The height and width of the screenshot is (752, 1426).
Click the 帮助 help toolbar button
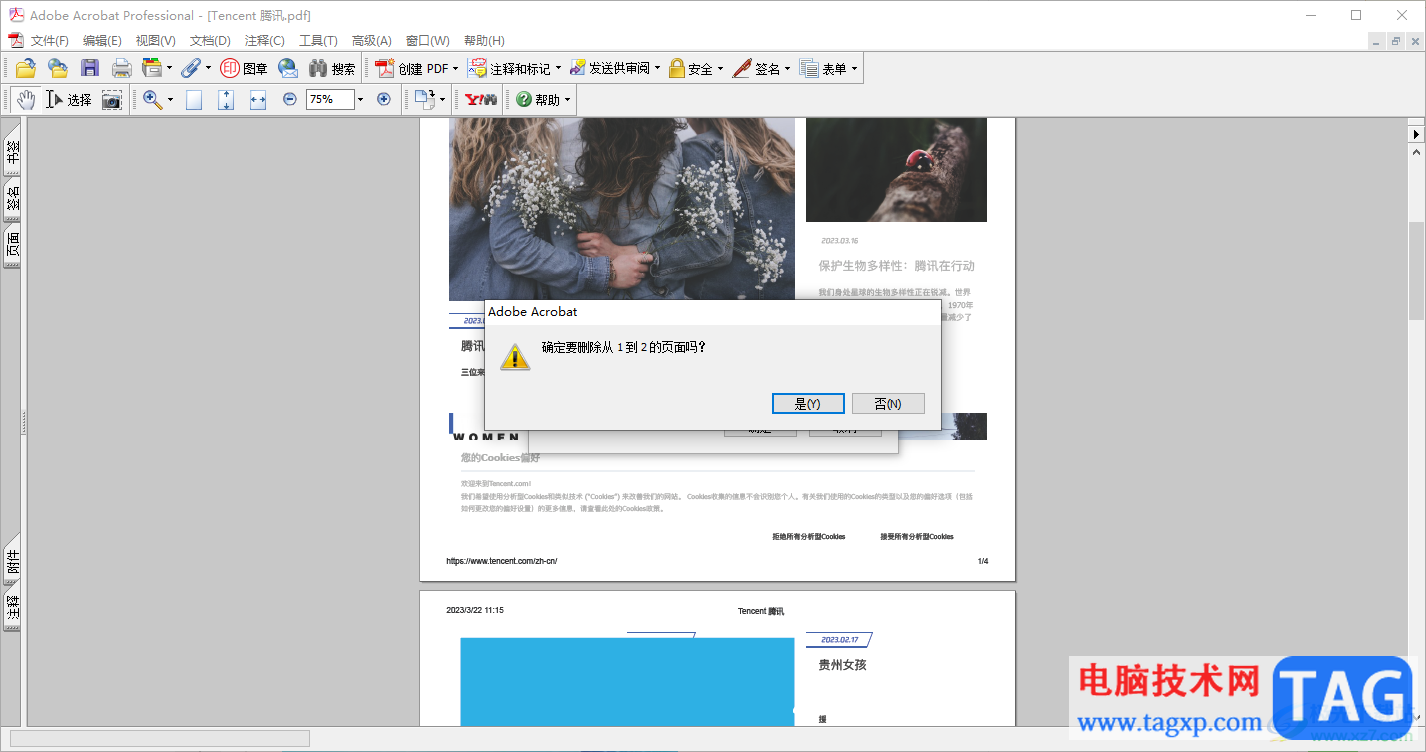pyautogui.click(x=538, y=99)
